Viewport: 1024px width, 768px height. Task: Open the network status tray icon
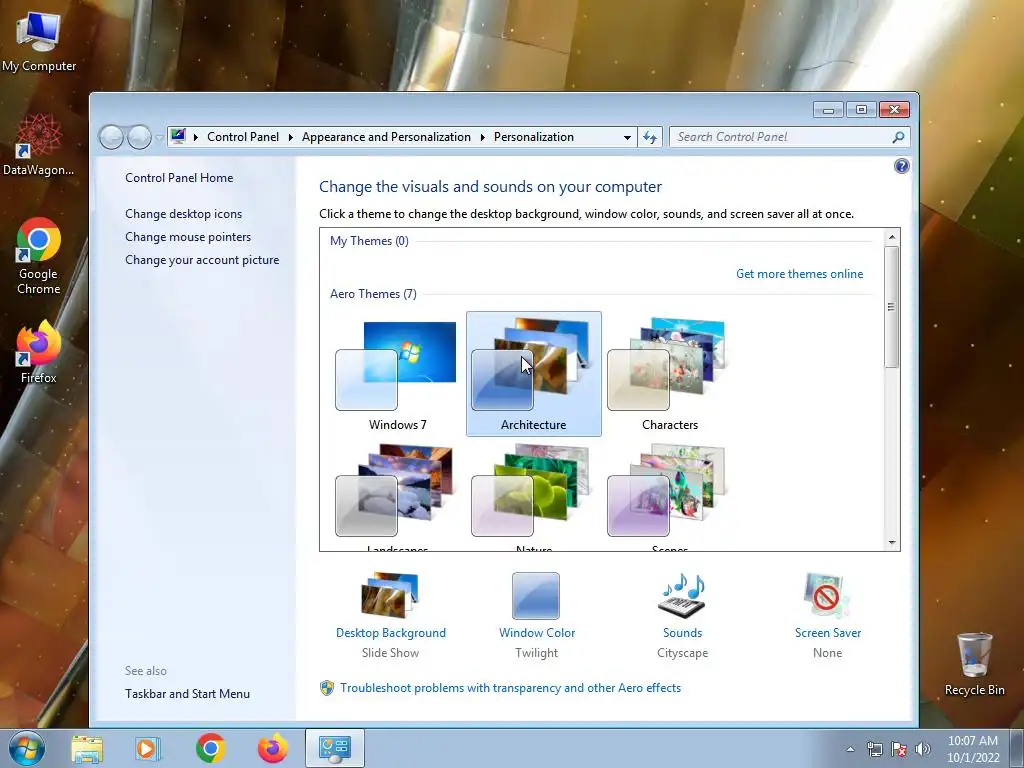pyautogui.click(x=874, y=749)
